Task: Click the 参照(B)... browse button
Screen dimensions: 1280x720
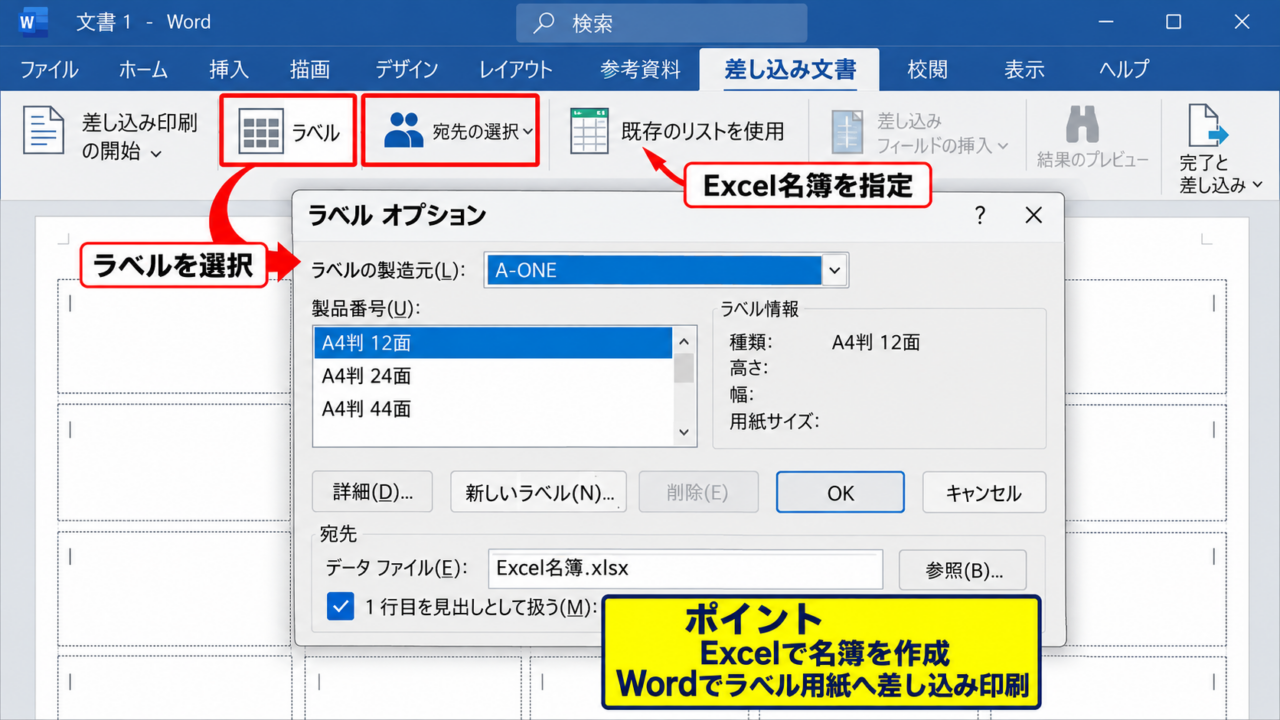Action: click(x=963, y=570)
